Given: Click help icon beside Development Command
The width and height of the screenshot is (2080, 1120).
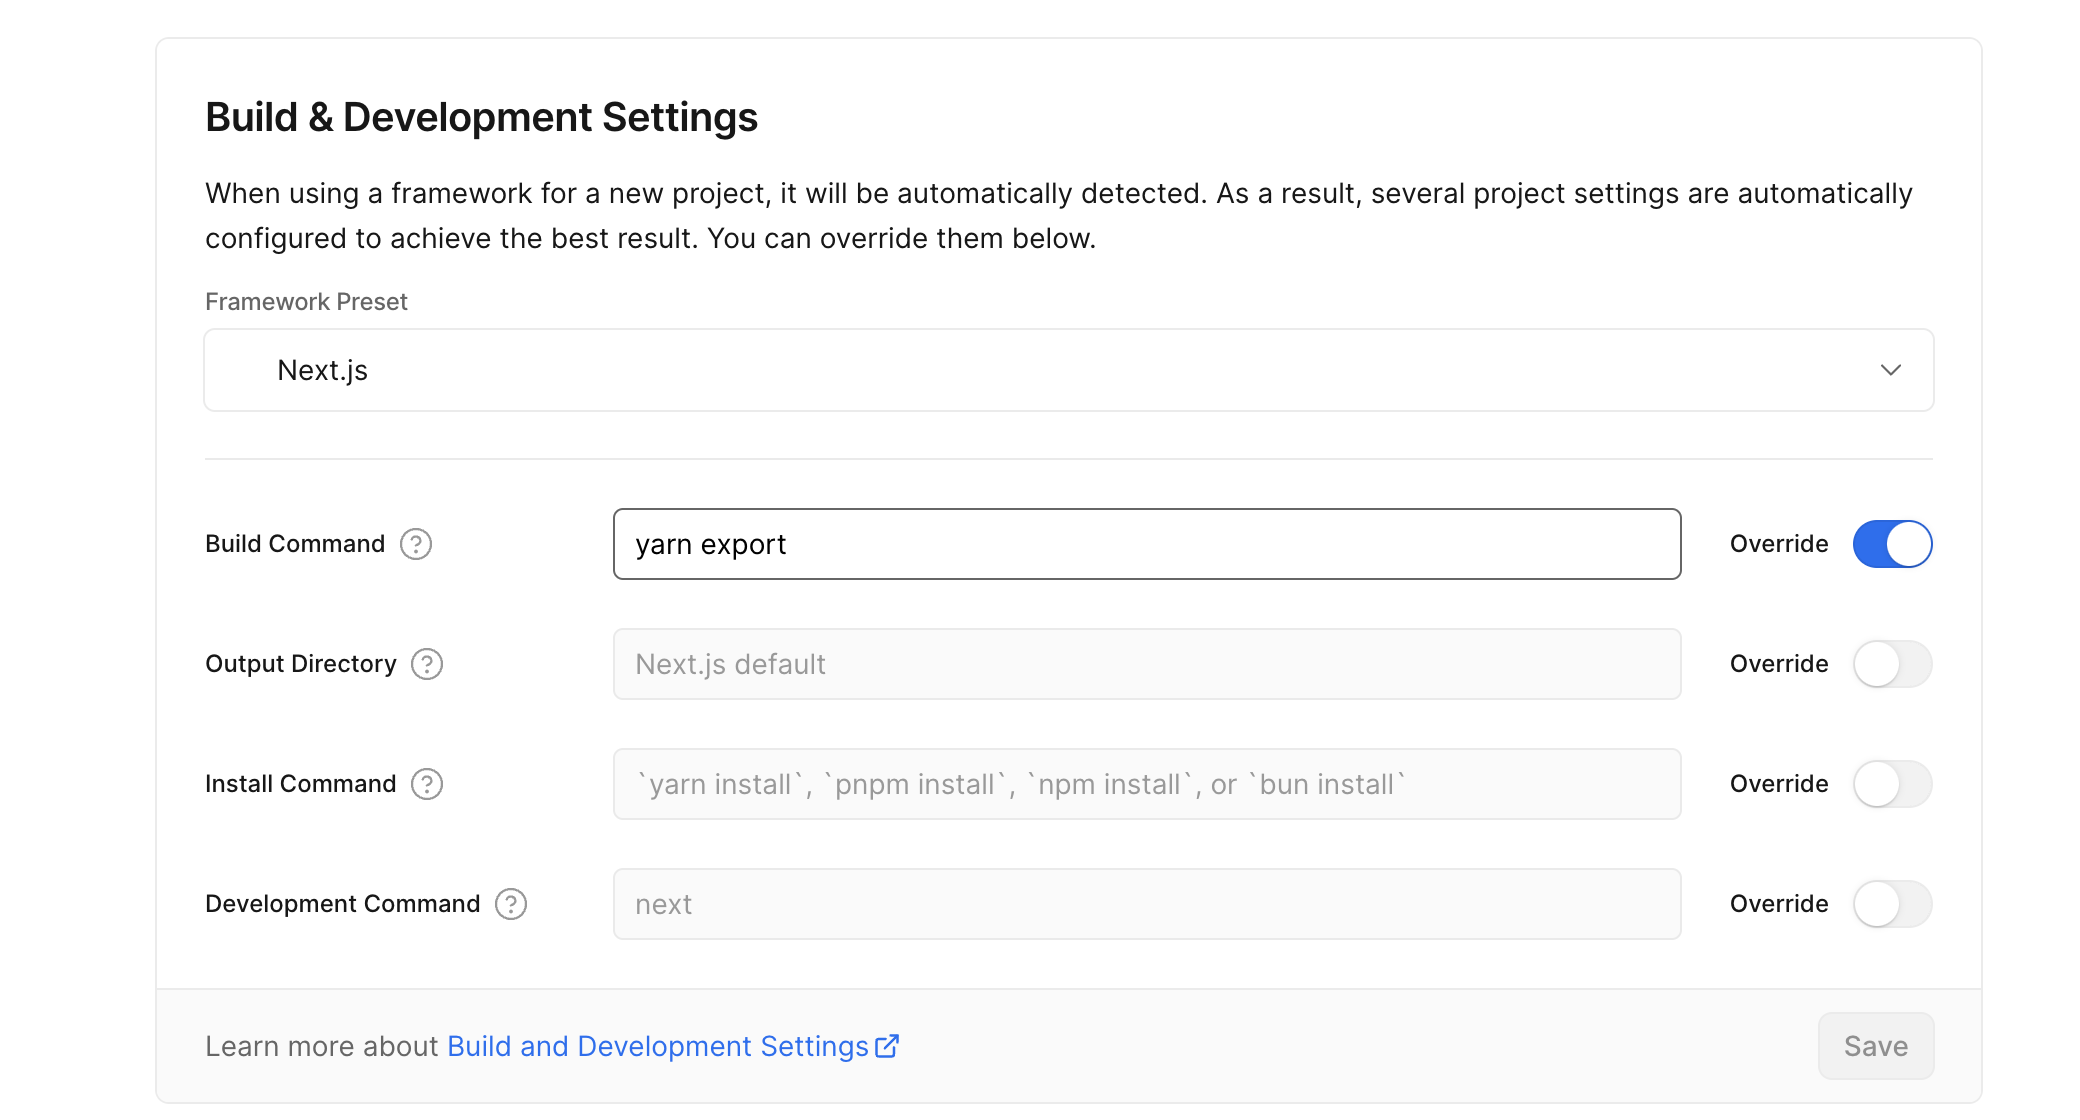Looking at the screenshot, I should point(511,904).
